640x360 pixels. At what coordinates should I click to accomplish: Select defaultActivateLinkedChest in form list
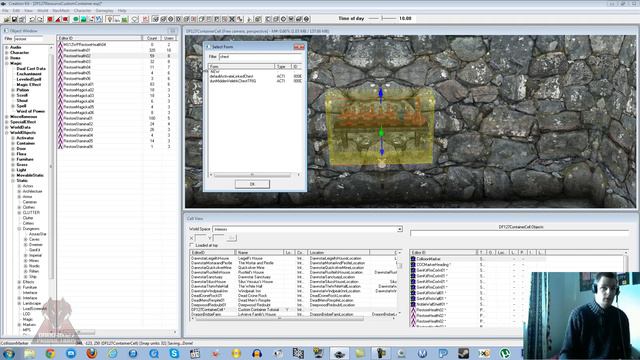[x=256, y=76]
